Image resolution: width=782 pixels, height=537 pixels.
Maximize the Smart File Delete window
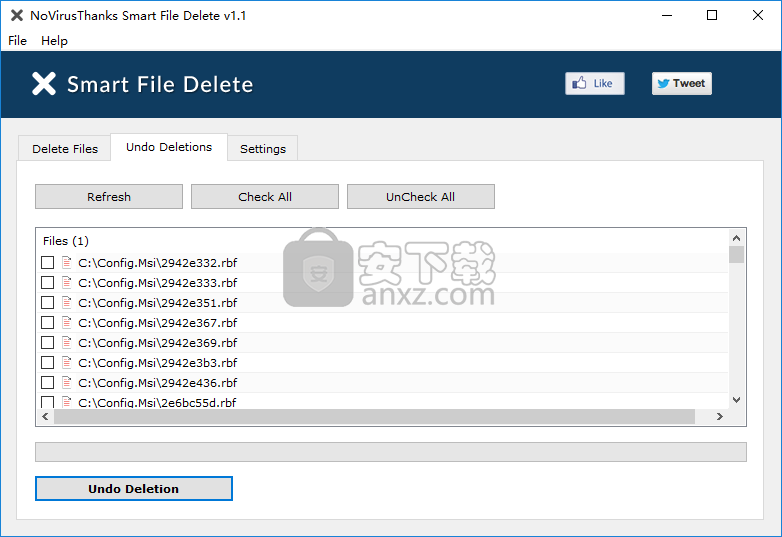[x=712, y=15]
